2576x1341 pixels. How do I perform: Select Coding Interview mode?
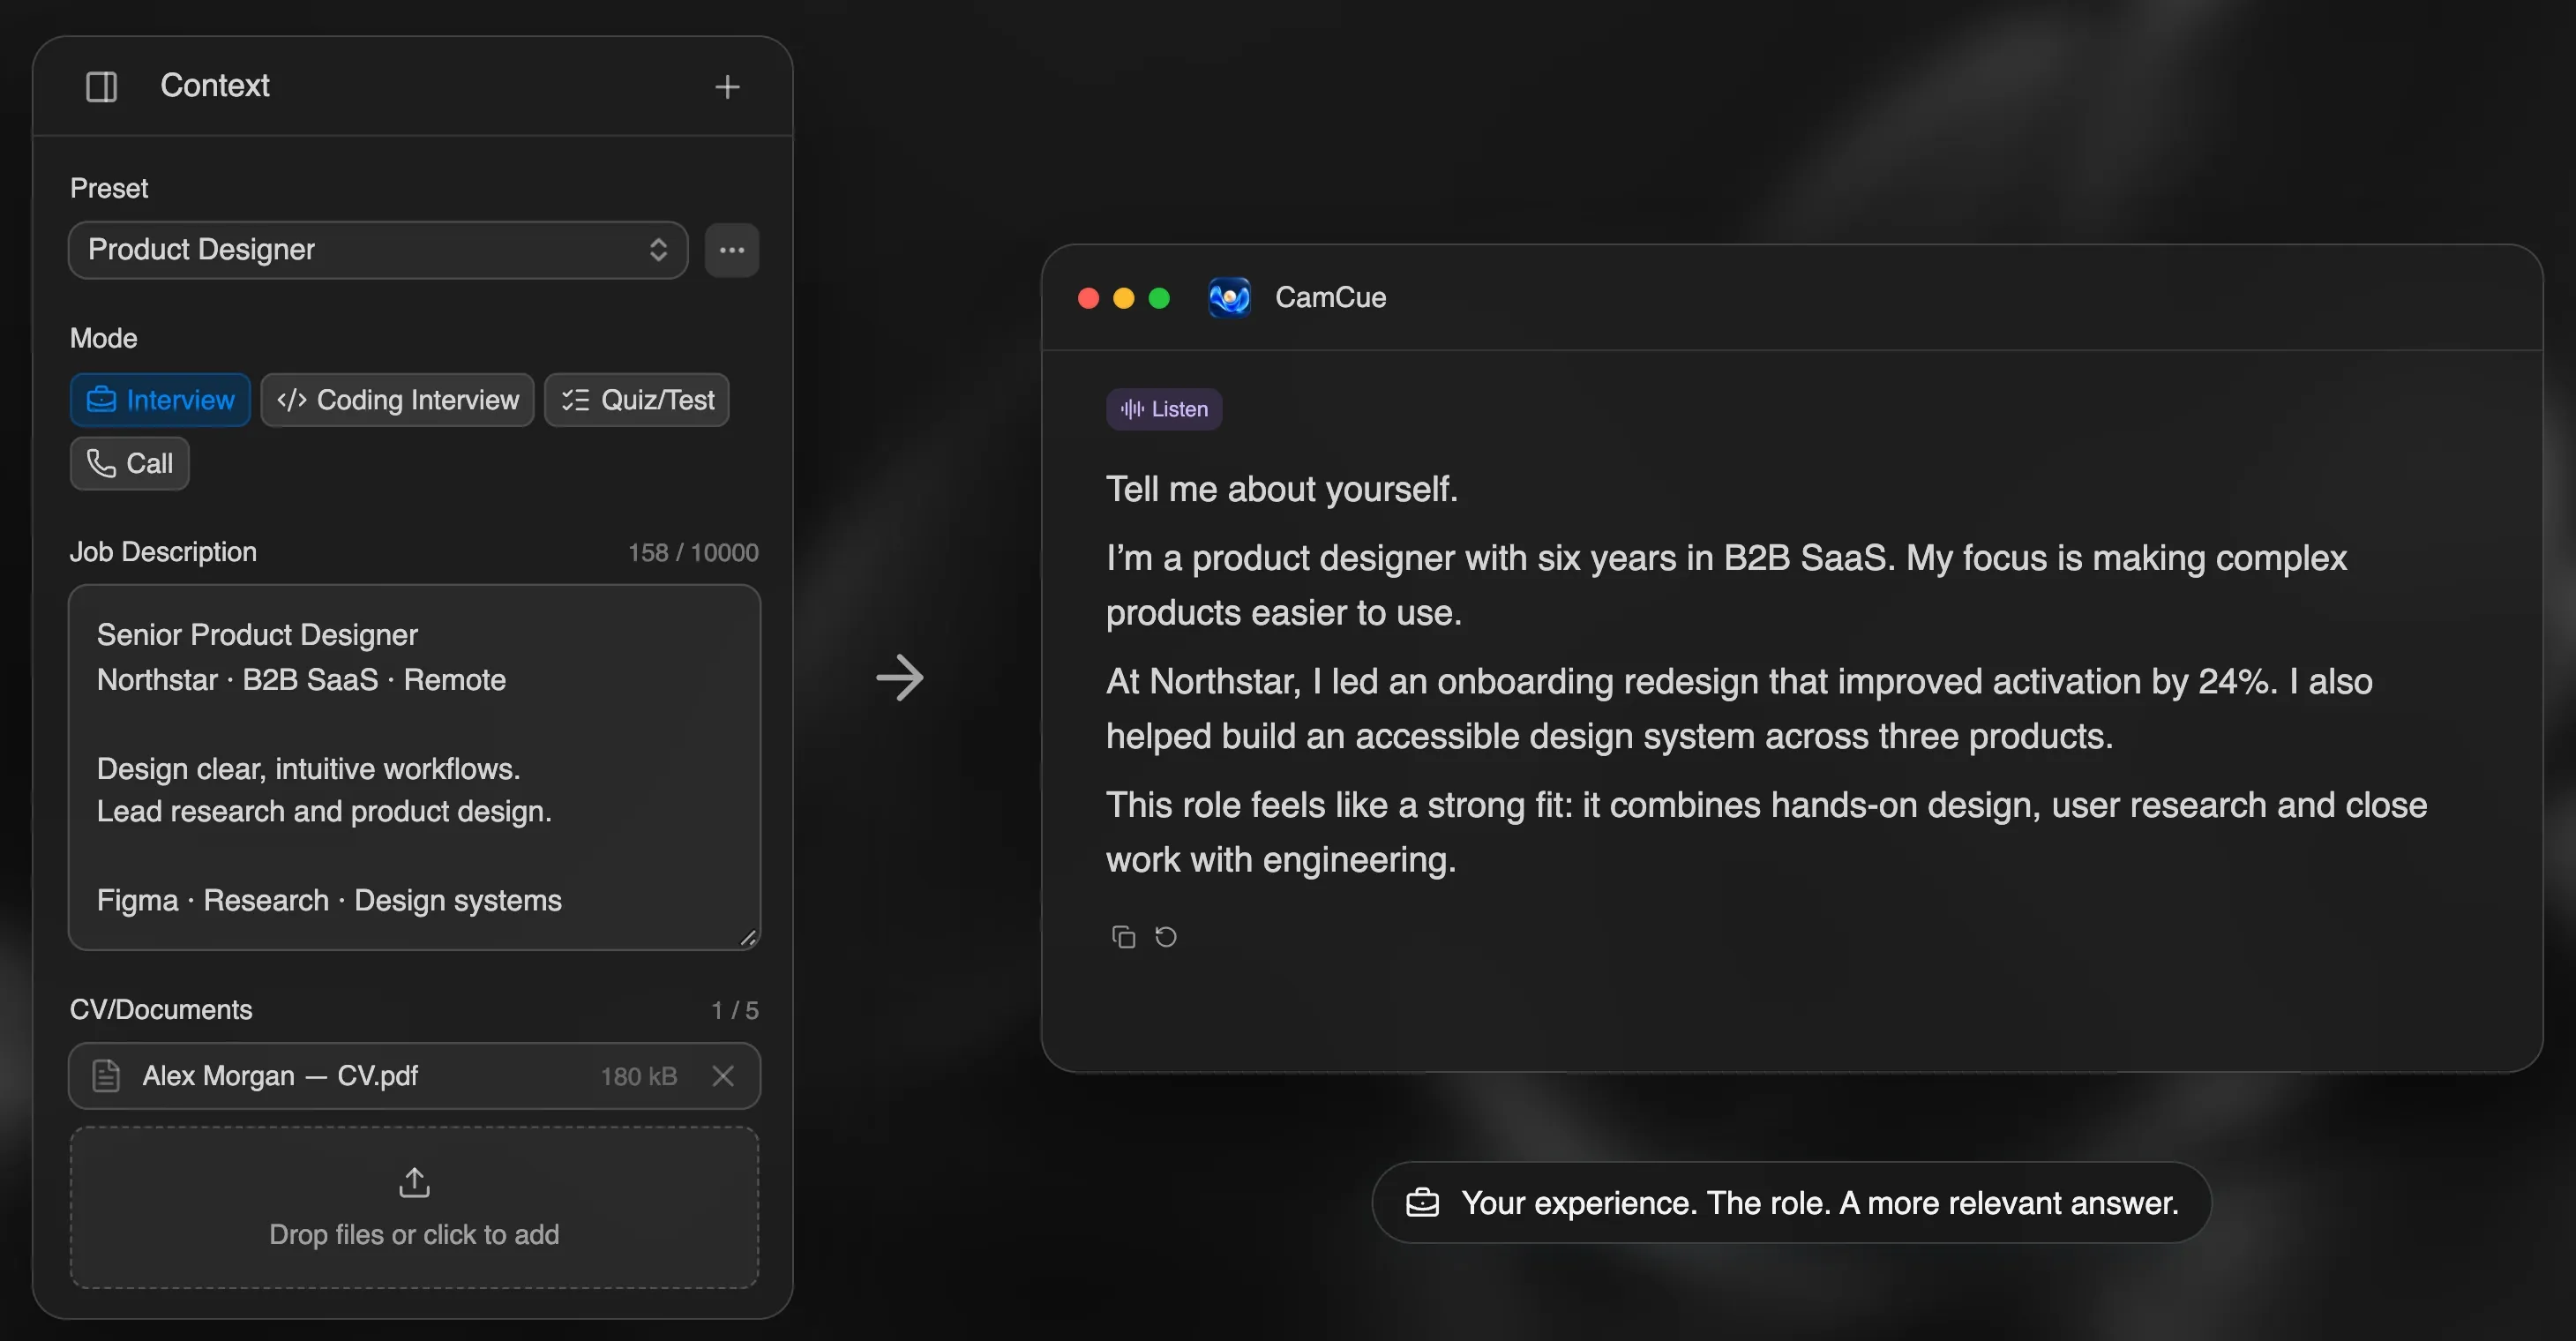[397, 400]
